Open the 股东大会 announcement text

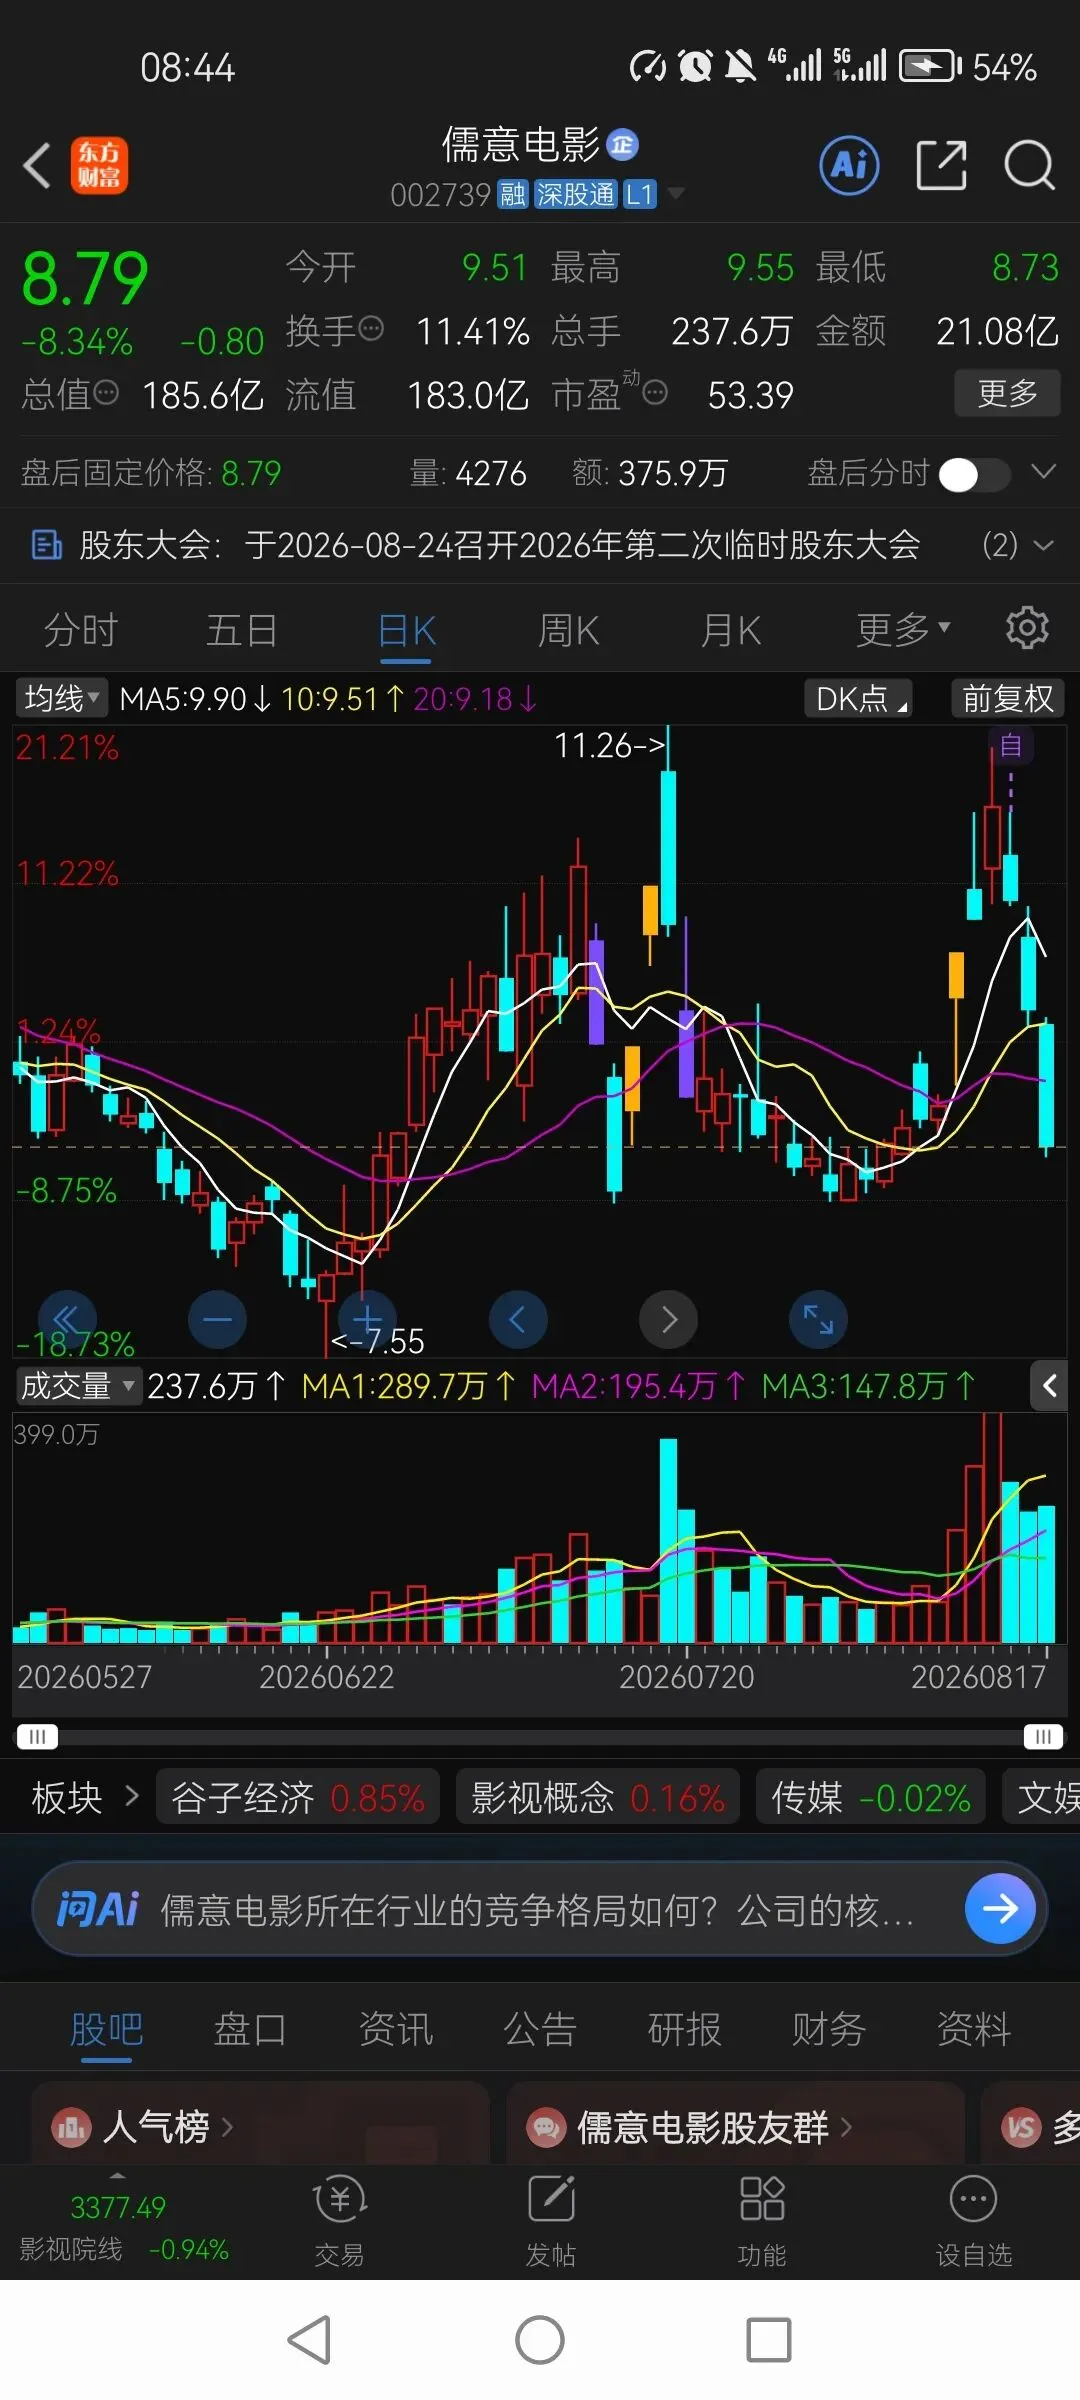(500, 545)
